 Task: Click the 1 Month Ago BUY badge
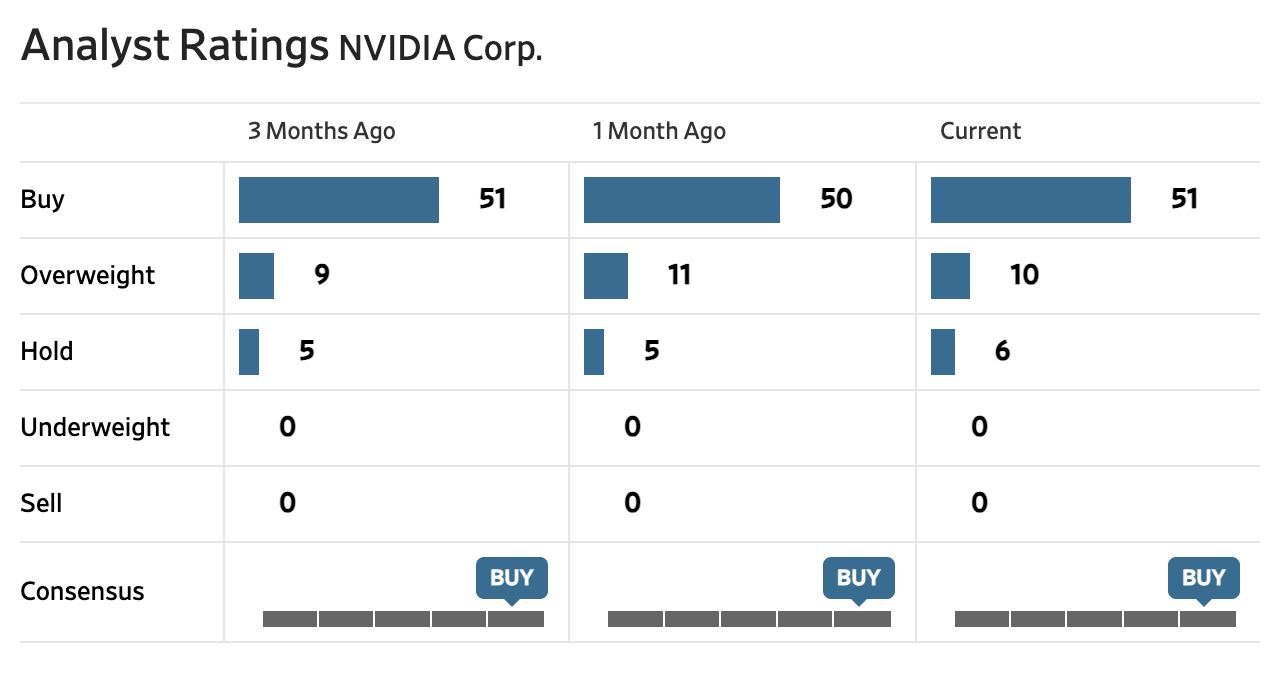click(858, 578)
